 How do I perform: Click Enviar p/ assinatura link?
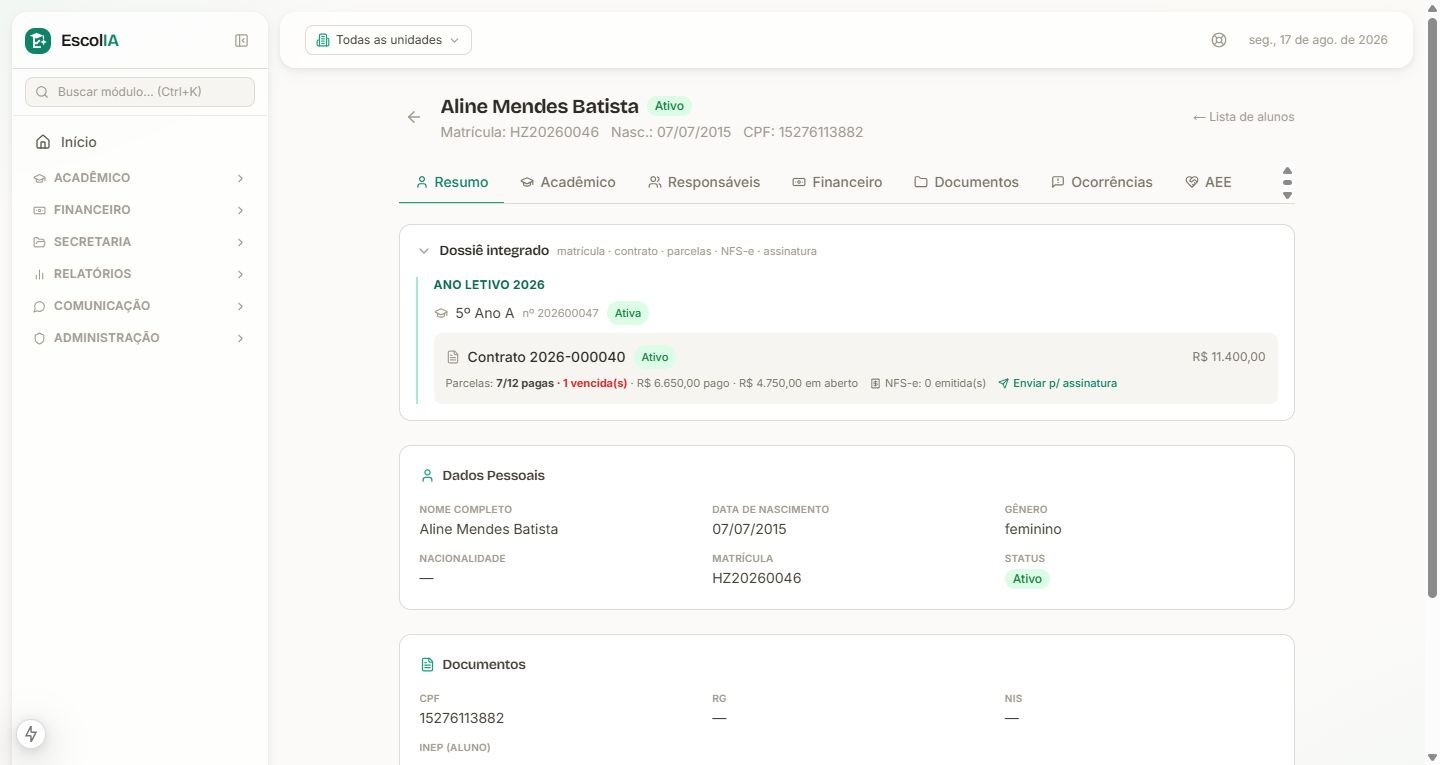[1057, 383]
